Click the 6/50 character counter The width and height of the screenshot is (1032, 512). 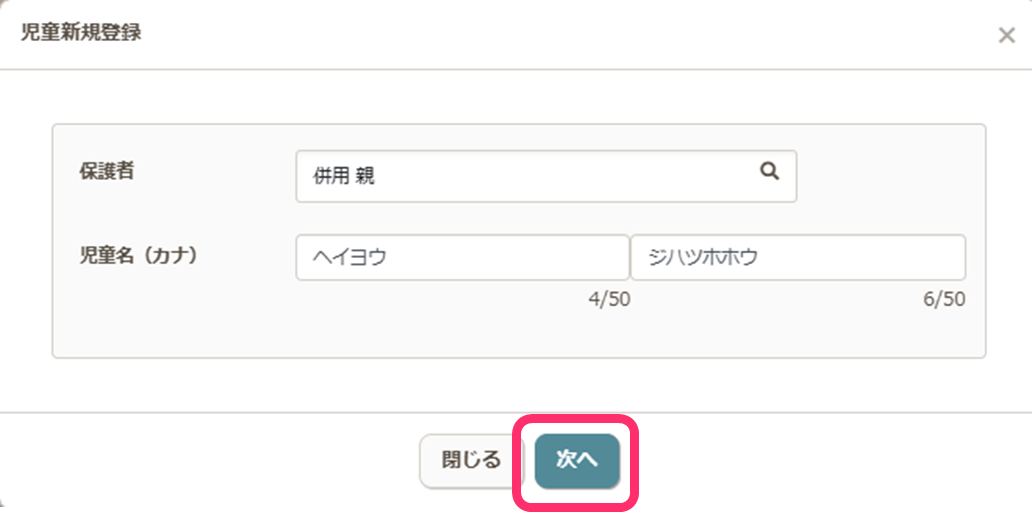click(x=944, y=300)
